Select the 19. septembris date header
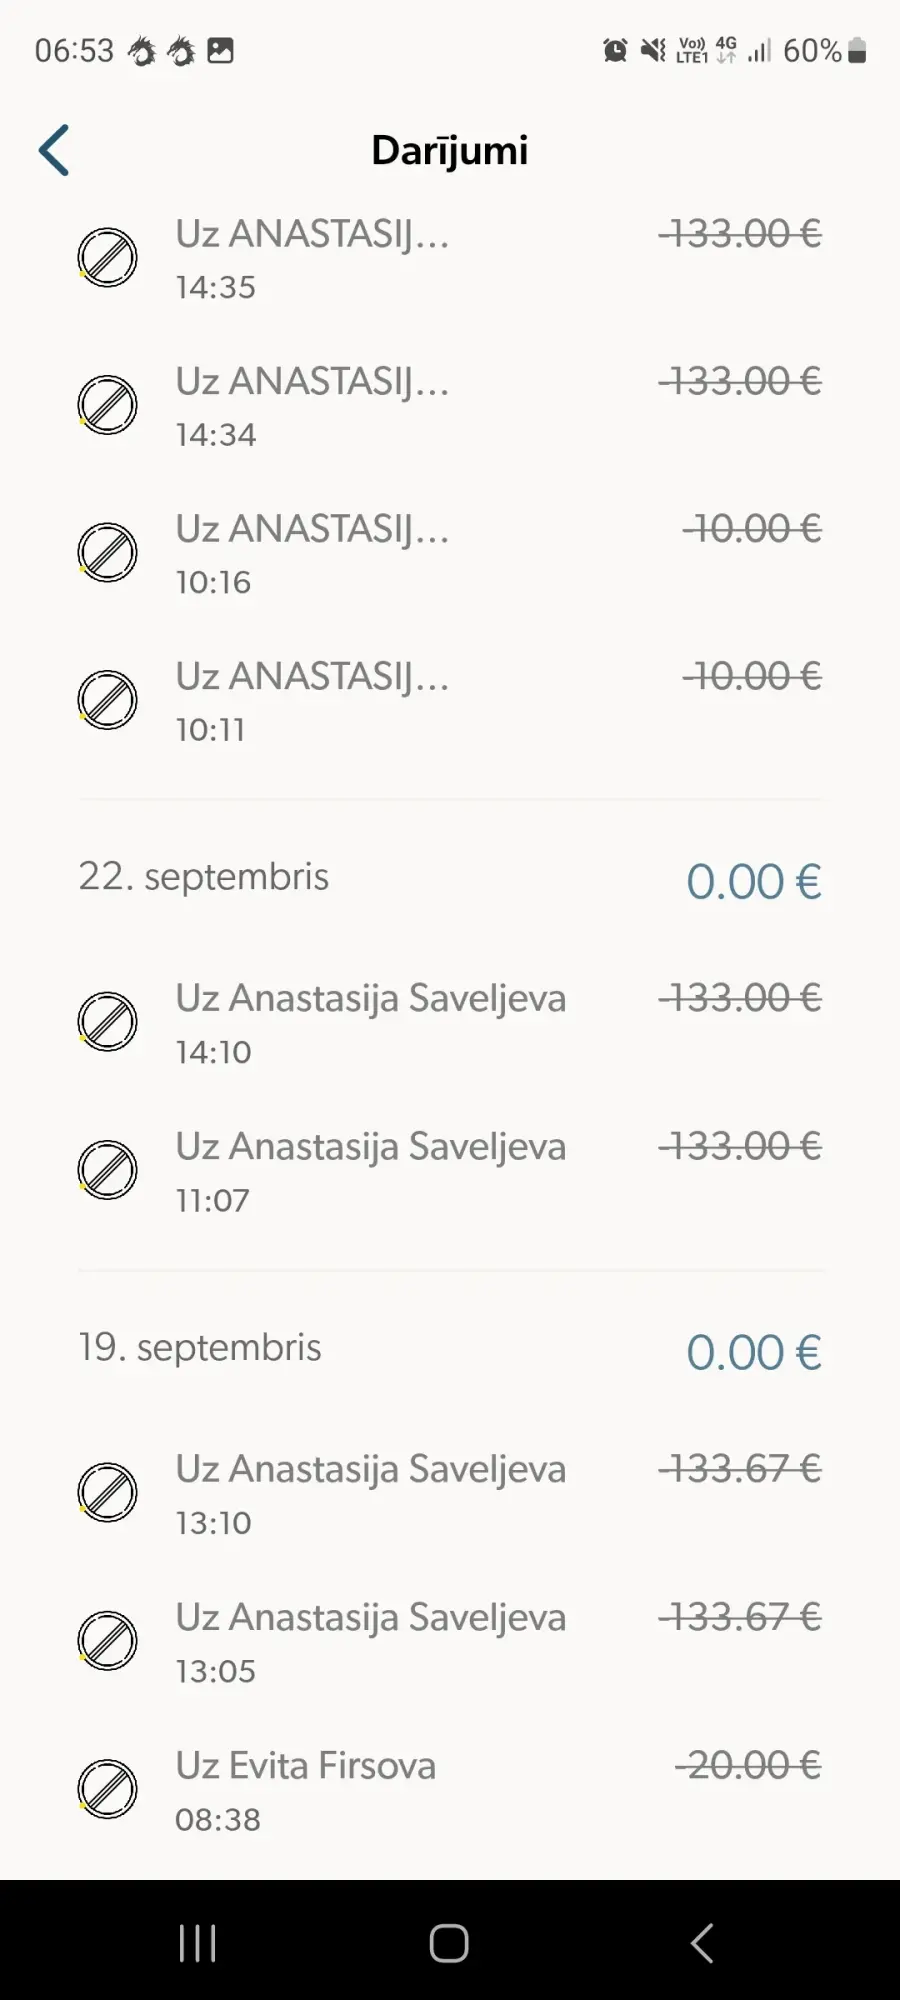The image size is (900, 2000). click(200, 1348)
